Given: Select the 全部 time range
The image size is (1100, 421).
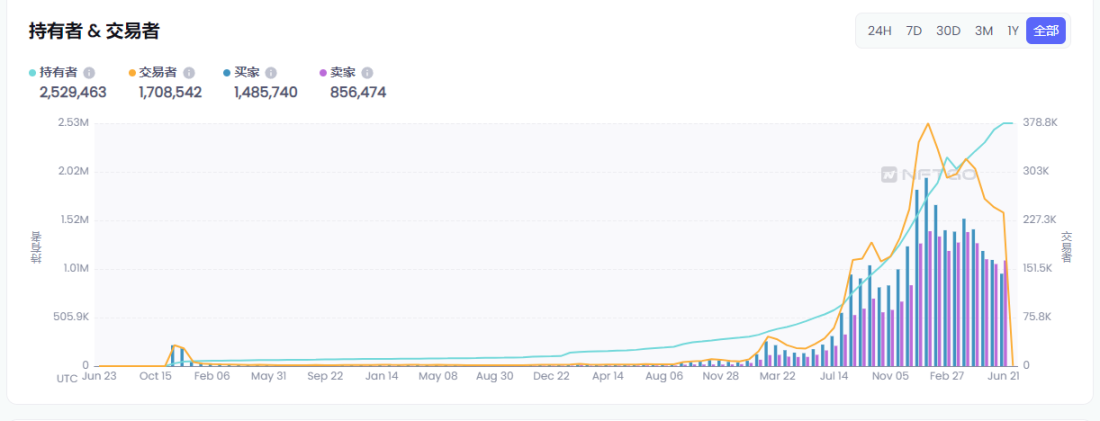Looking at the screenshot, I should (1045, 31).
